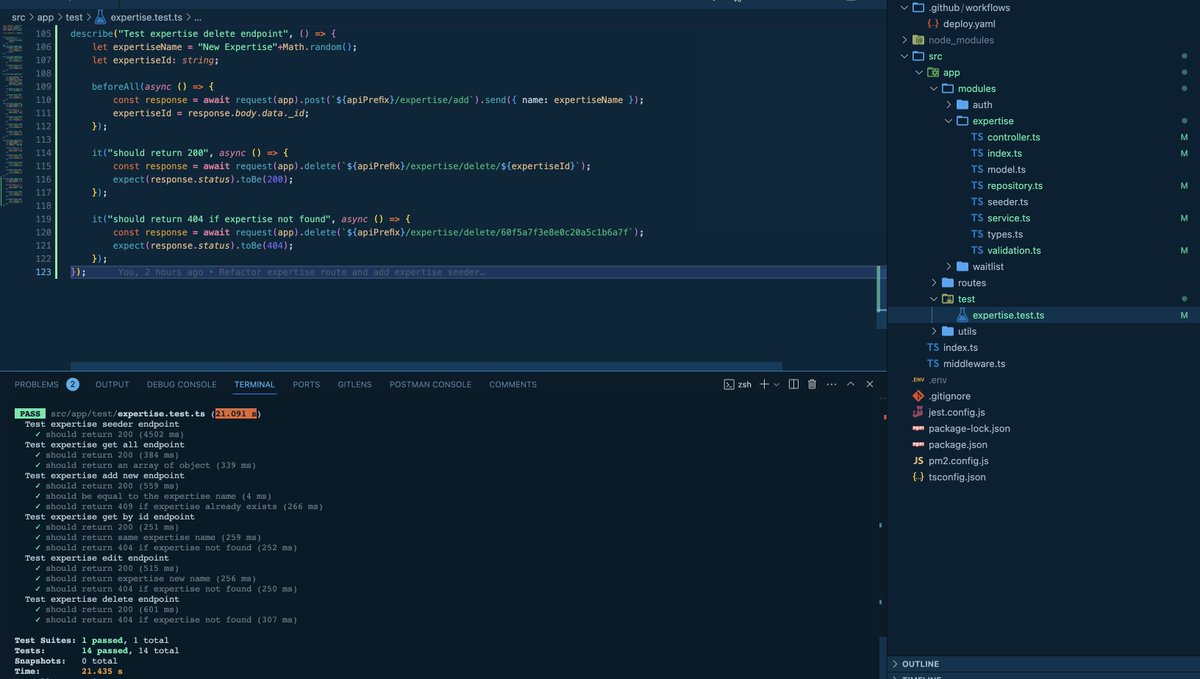Click the tsconfig.json braces icon
1200x679 pixels.
click(918, 477)
